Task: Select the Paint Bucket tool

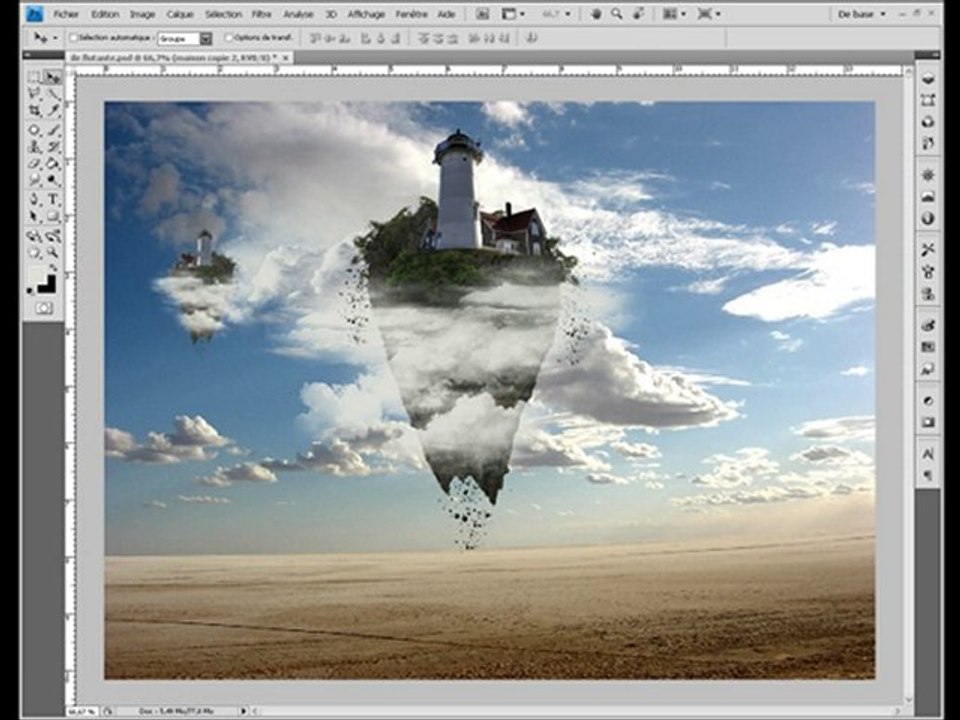Action: 53,164
